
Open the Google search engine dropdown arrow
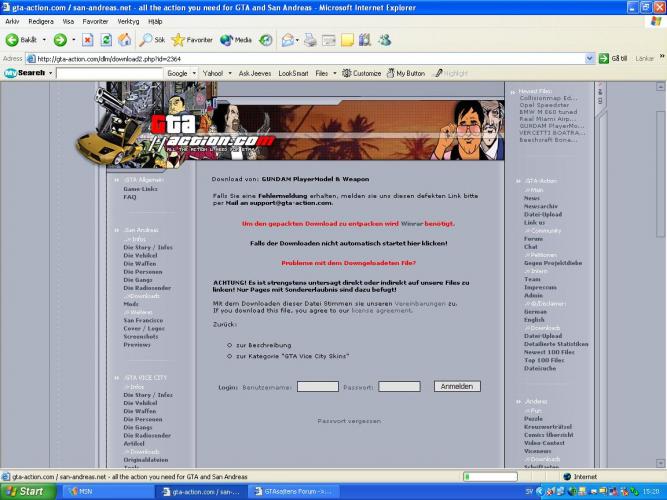coord(194,73)
